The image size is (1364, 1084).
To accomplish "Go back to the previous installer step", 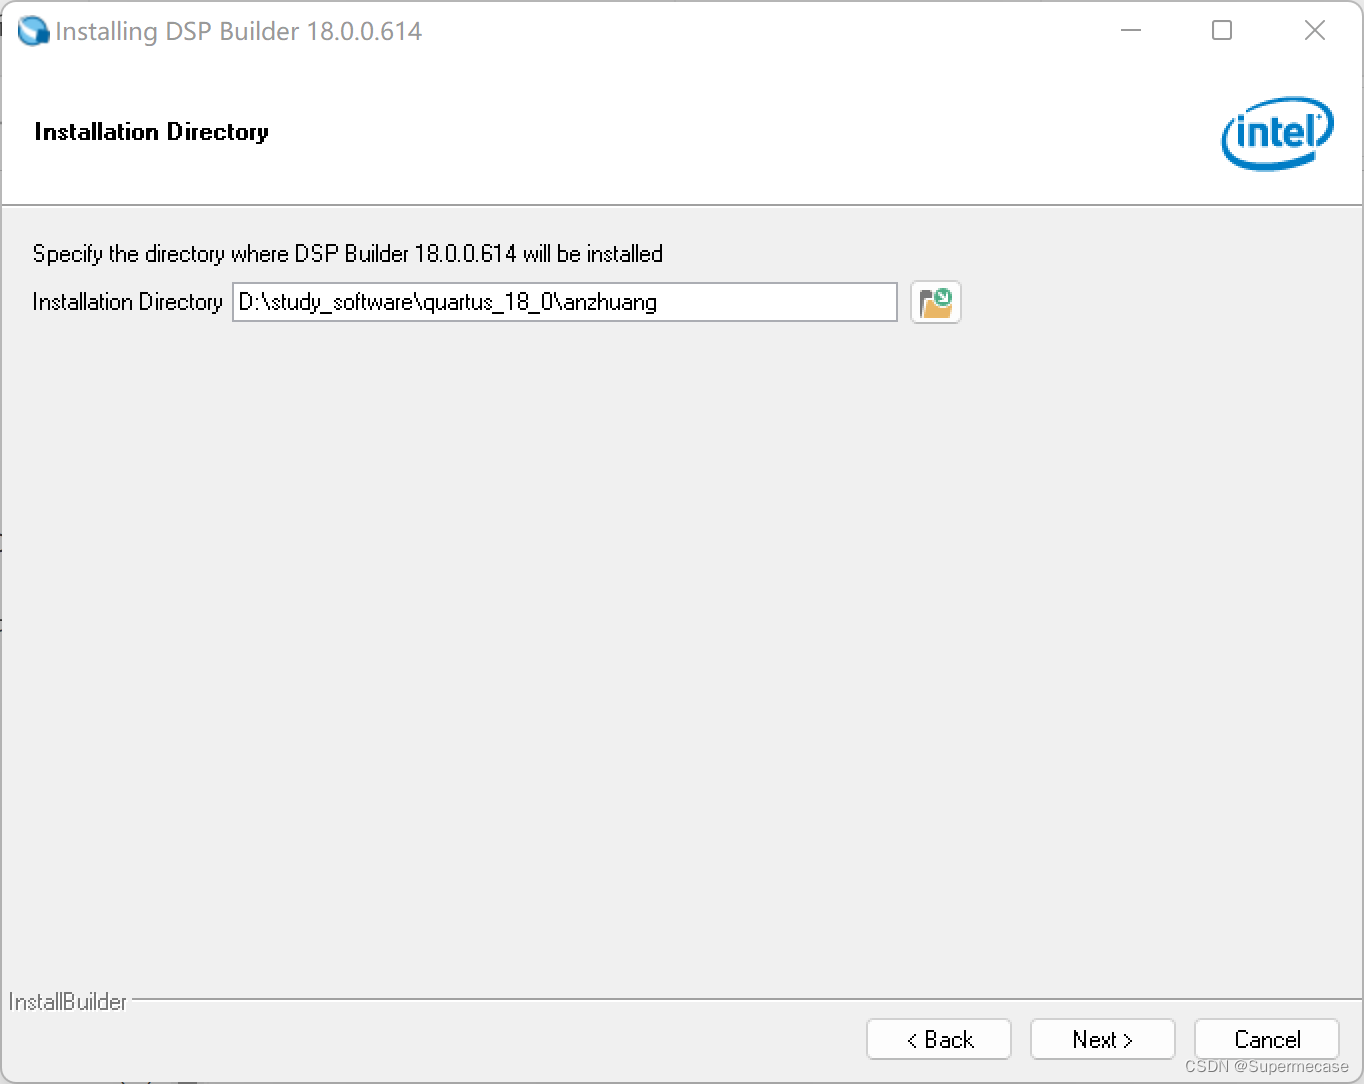I will coord(938,1039).
